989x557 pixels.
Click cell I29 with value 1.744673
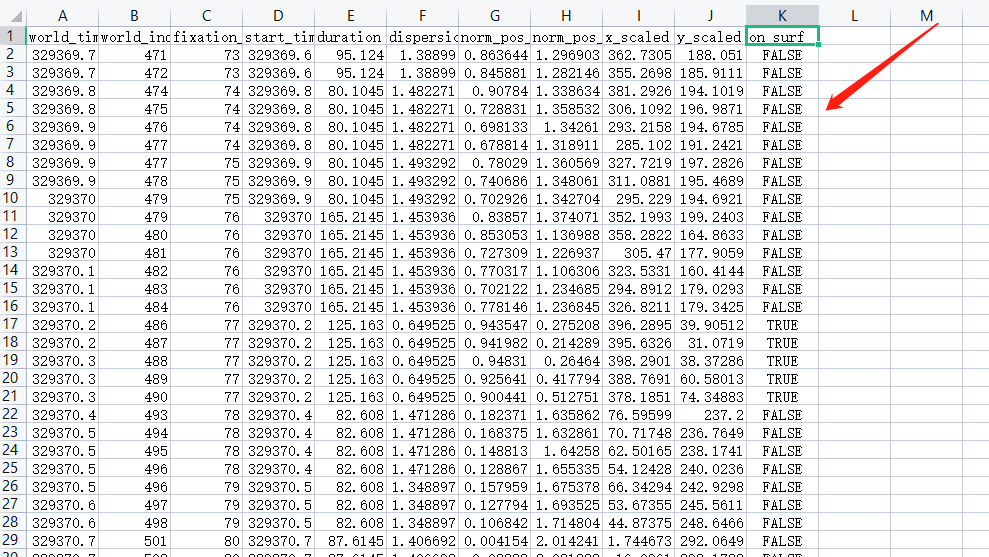coord(638,541)
